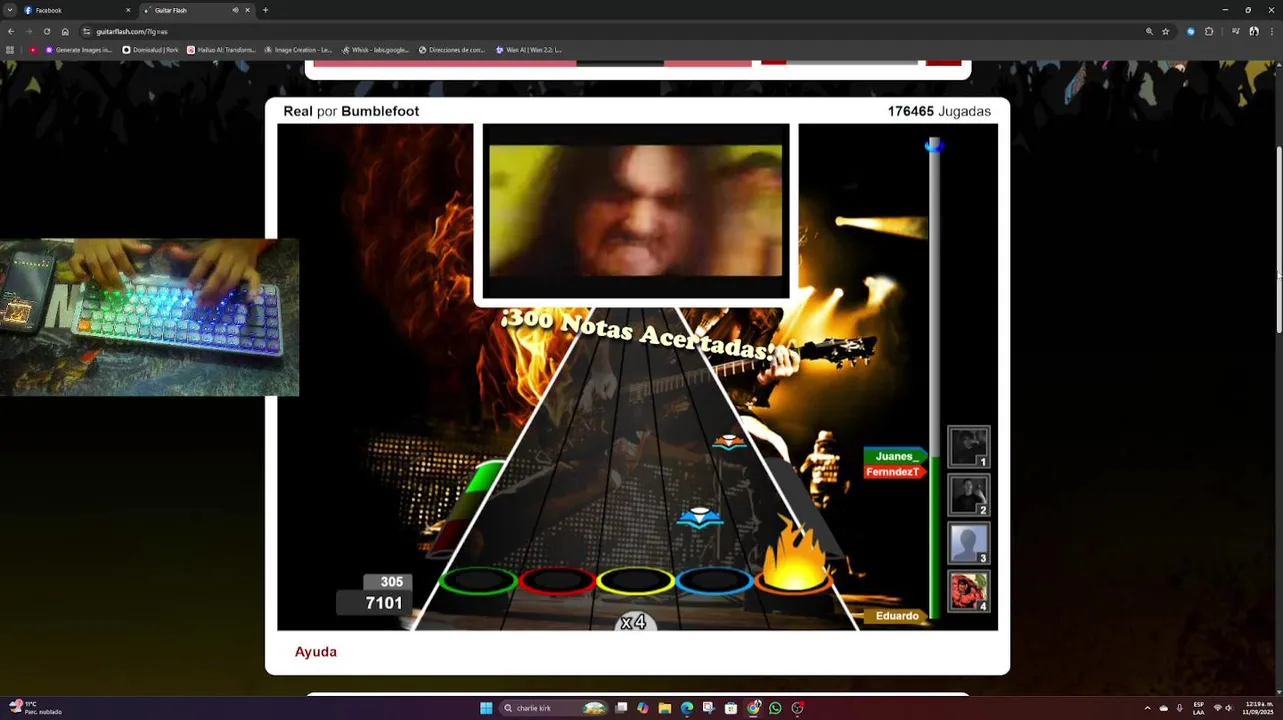
Task: Open WhatsApp from the taskbar
Action: (775, 708)
